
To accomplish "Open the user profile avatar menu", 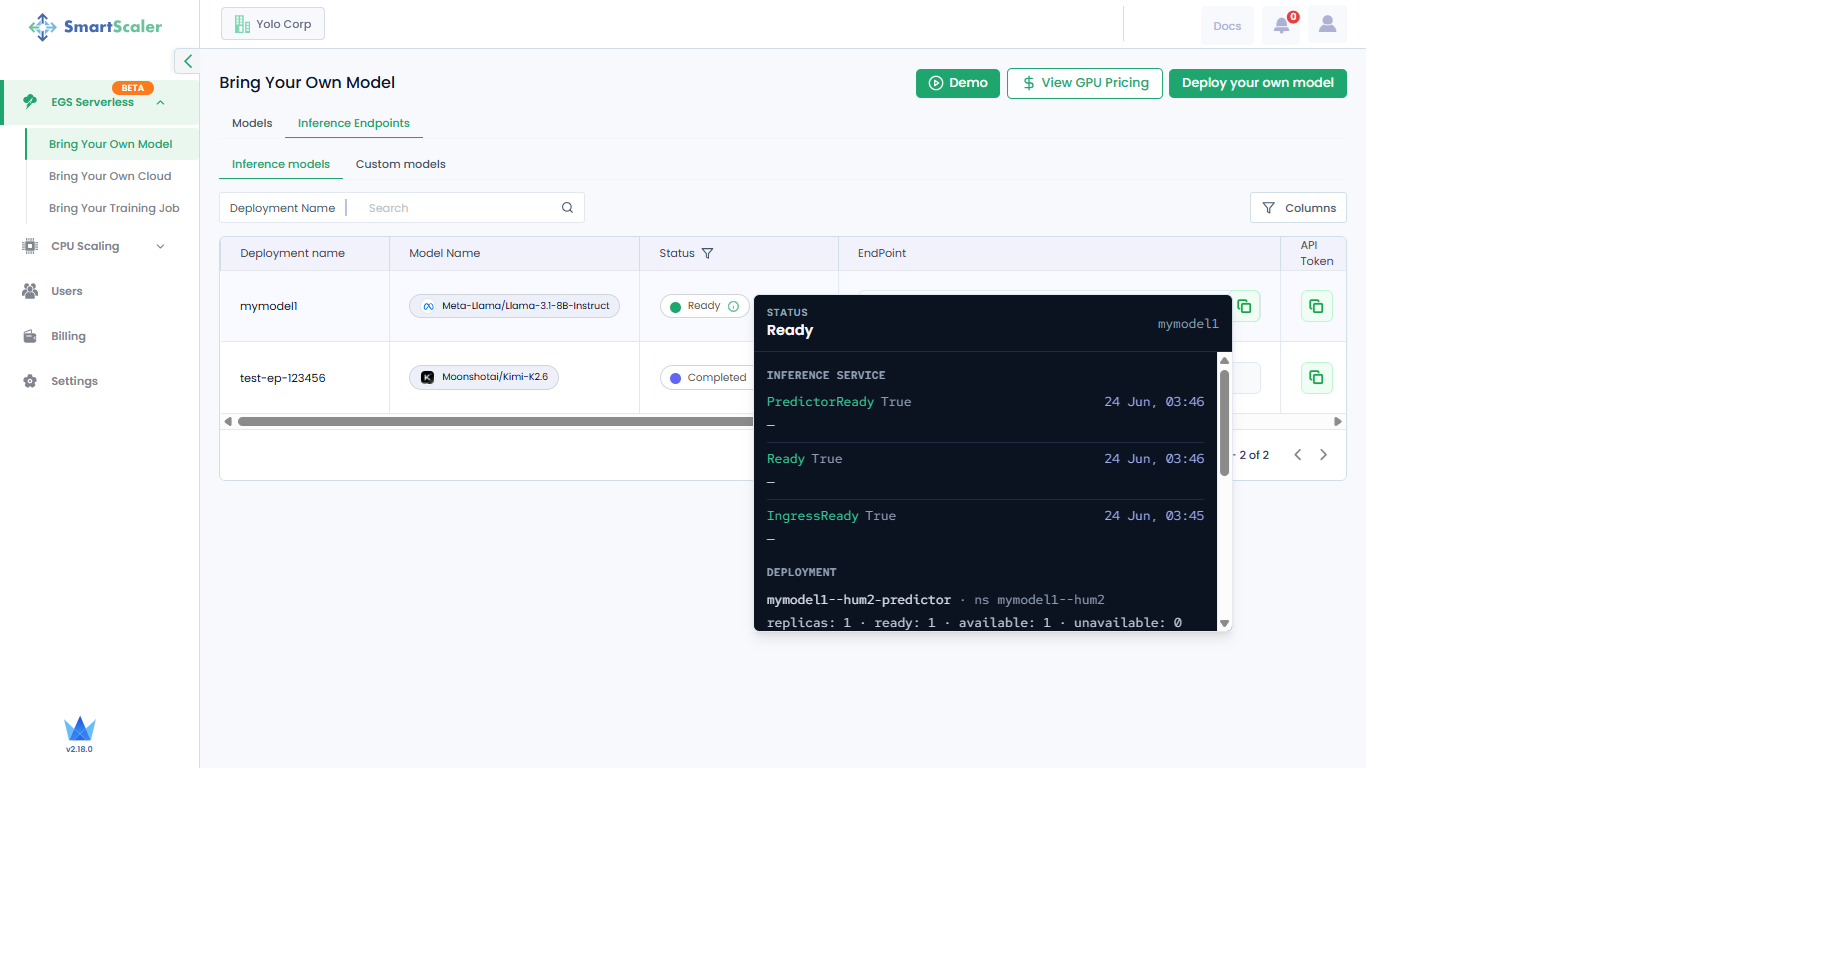I will [x=1327, y=25].
